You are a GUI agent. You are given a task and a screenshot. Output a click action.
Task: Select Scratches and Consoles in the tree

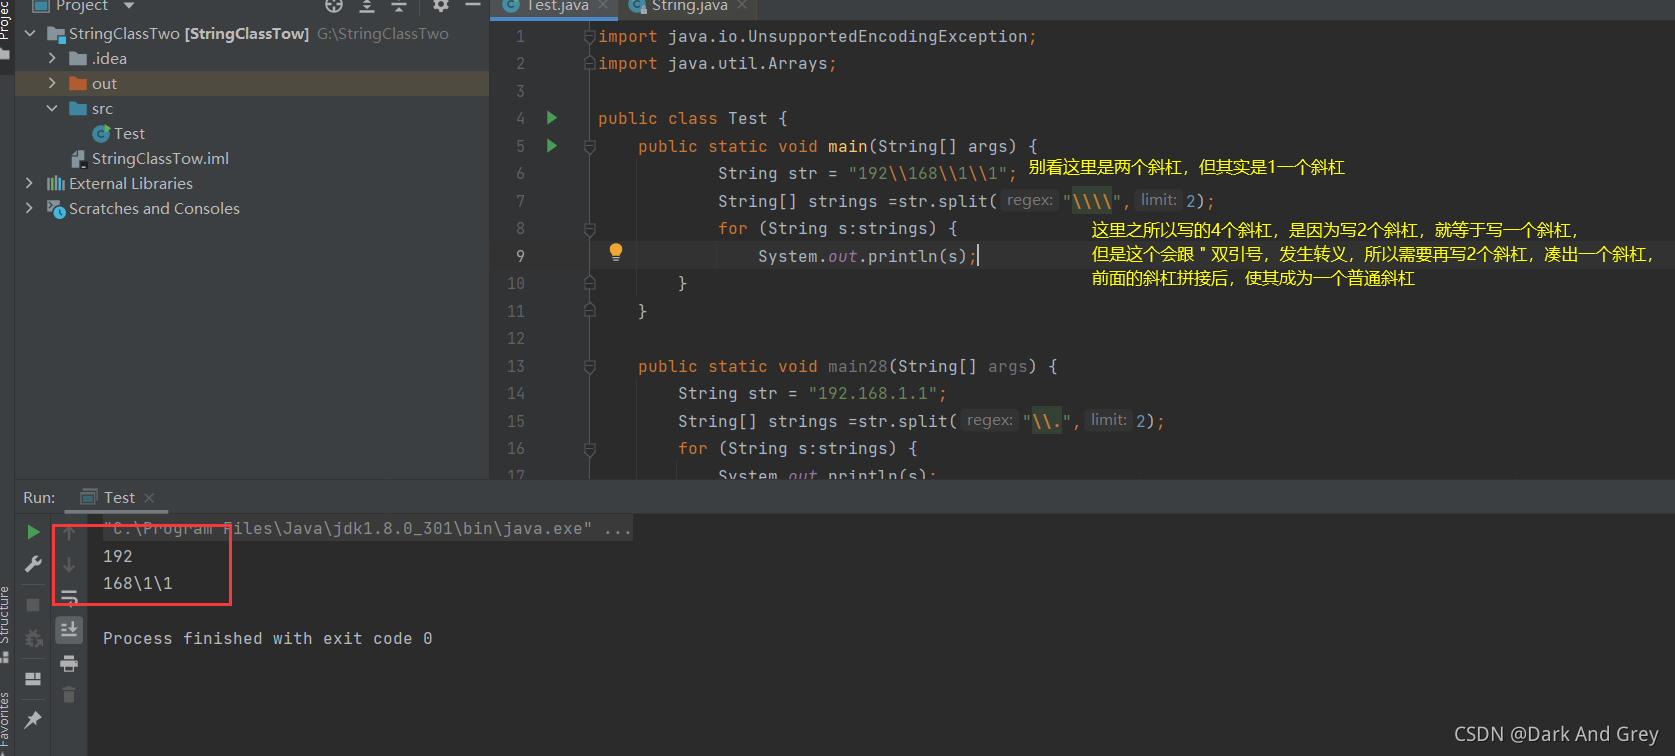[154, 209]
